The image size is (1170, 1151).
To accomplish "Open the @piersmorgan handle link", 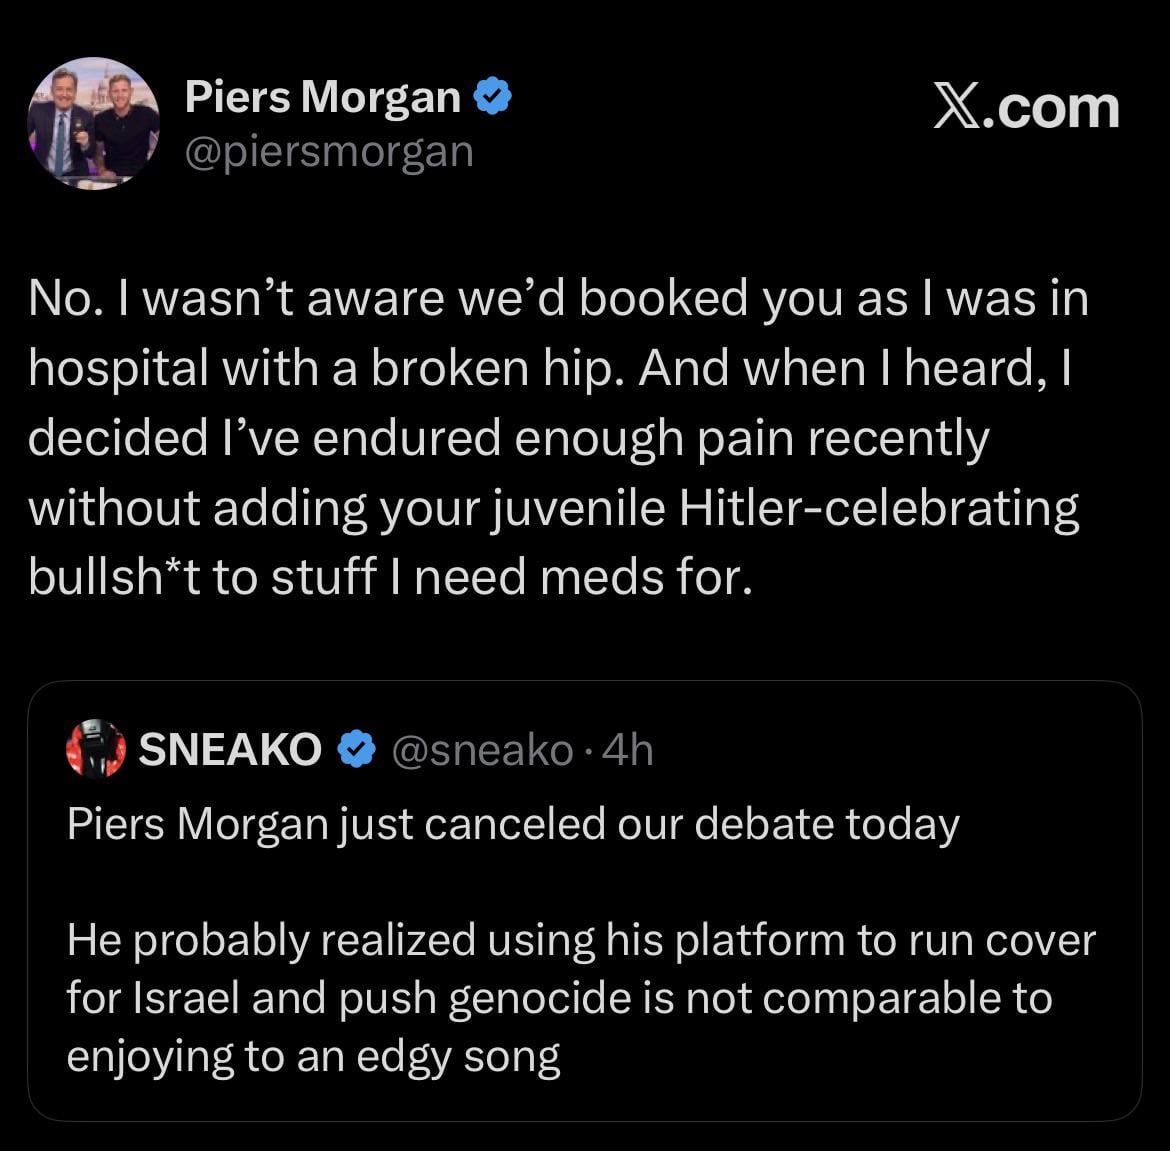I will point(329,152).
